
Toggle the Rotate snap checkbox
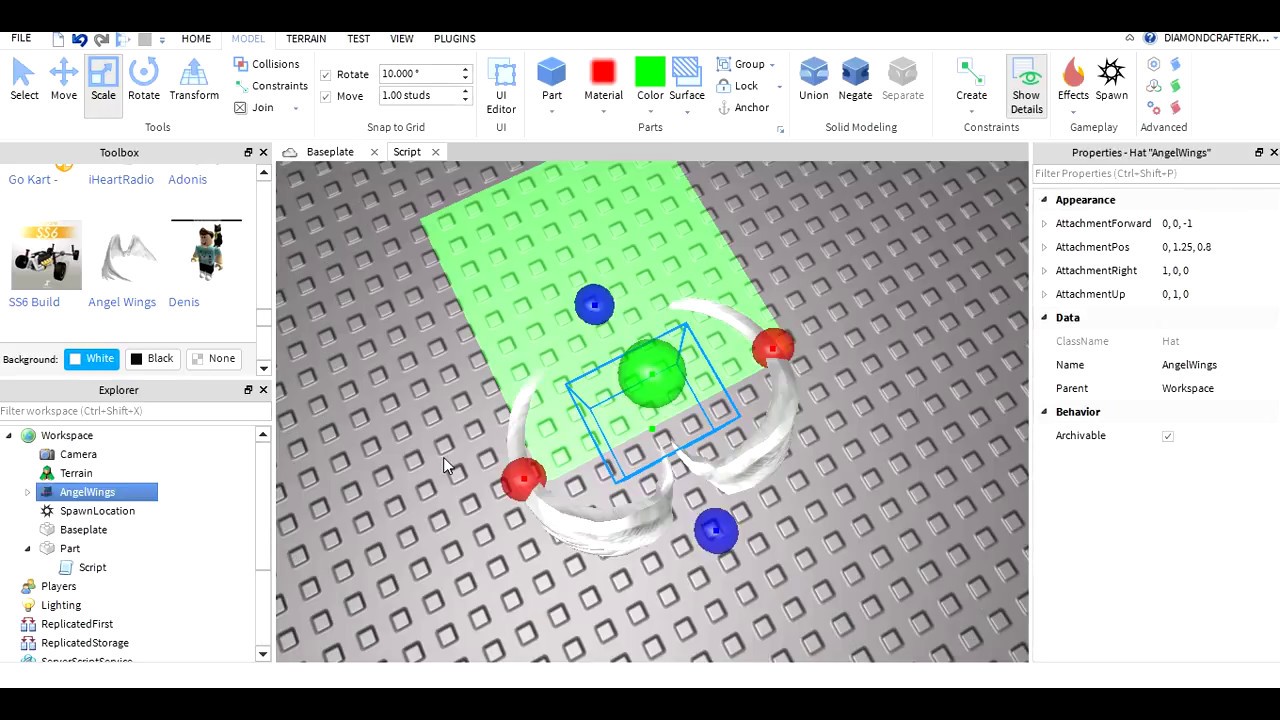tap(326, 74)
